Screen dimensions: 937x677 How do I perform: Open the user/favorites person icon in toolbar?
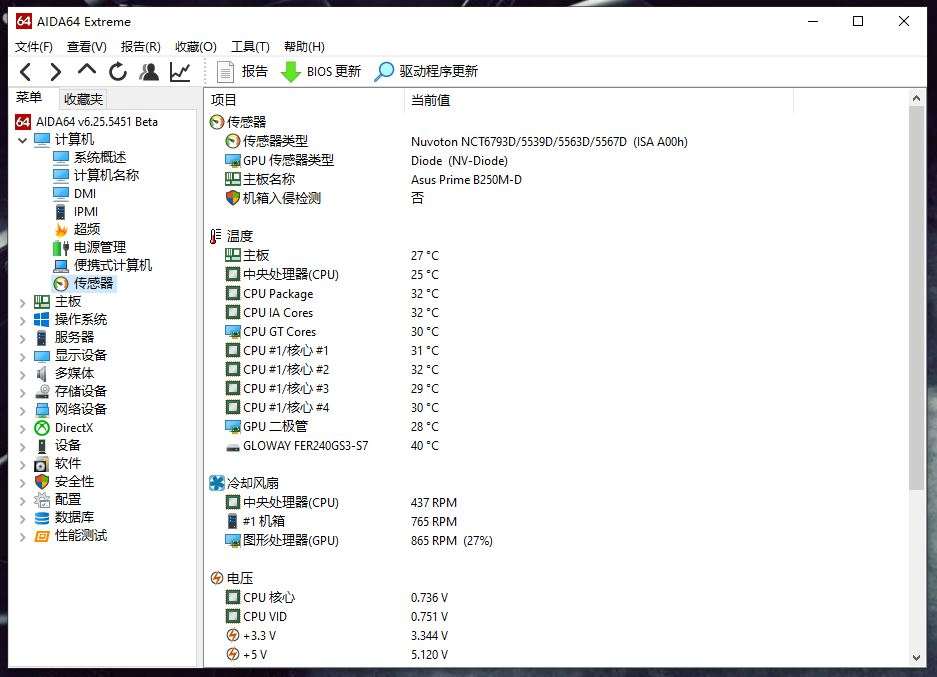(149, 72)
